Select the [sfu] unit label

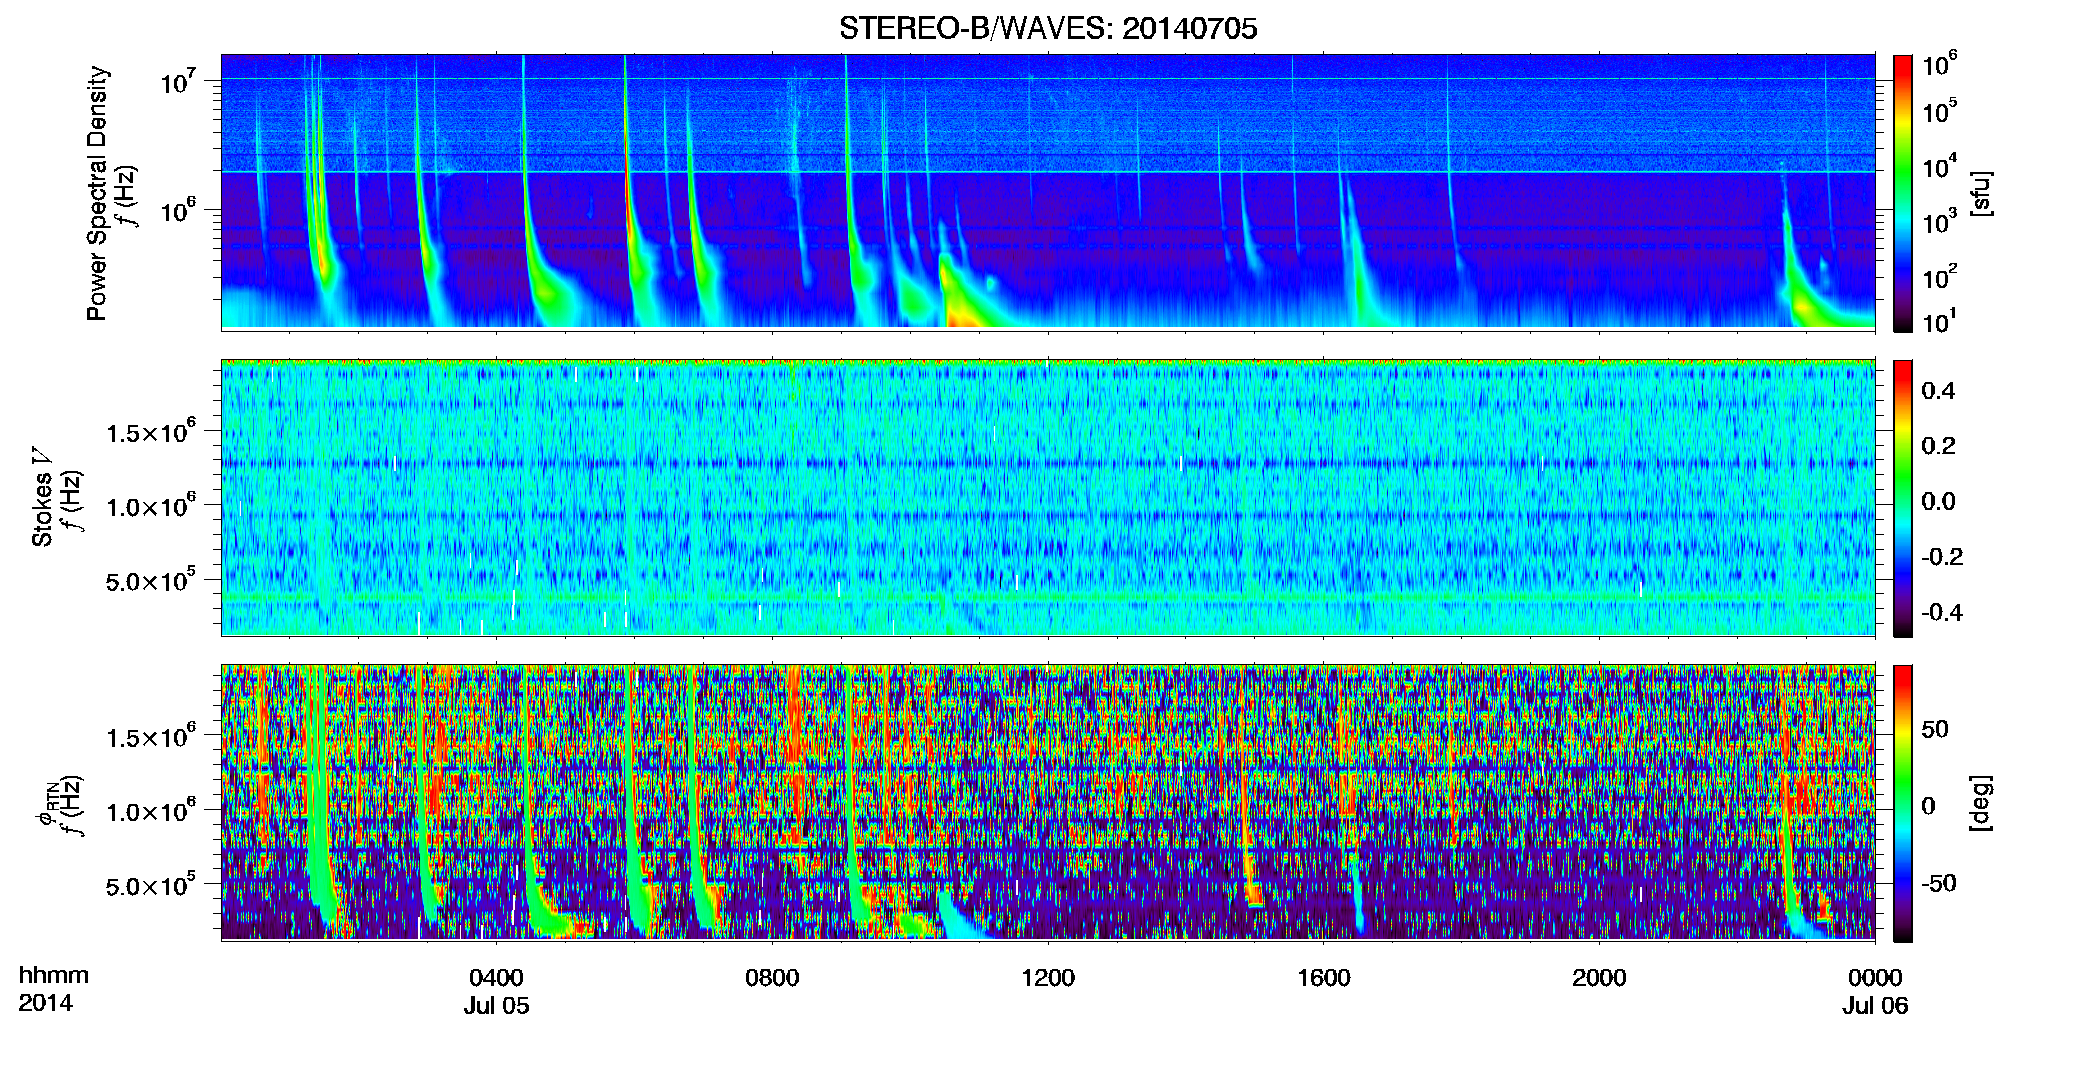[x=1980, y=193]
